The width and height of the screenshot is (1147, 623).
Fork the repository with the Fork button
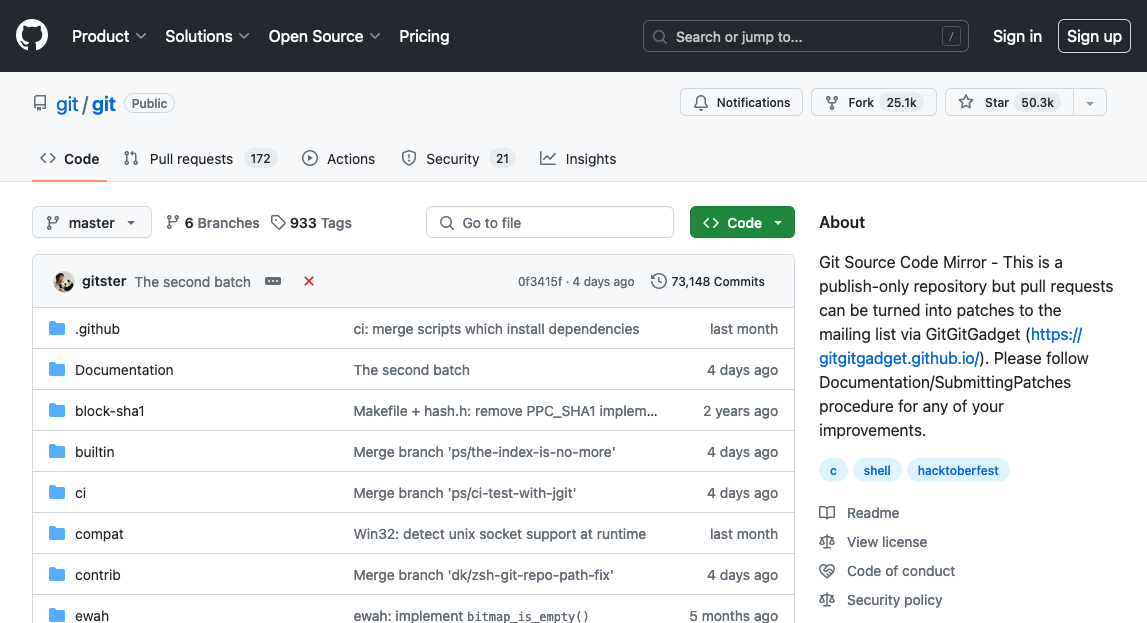coord(873,102)
